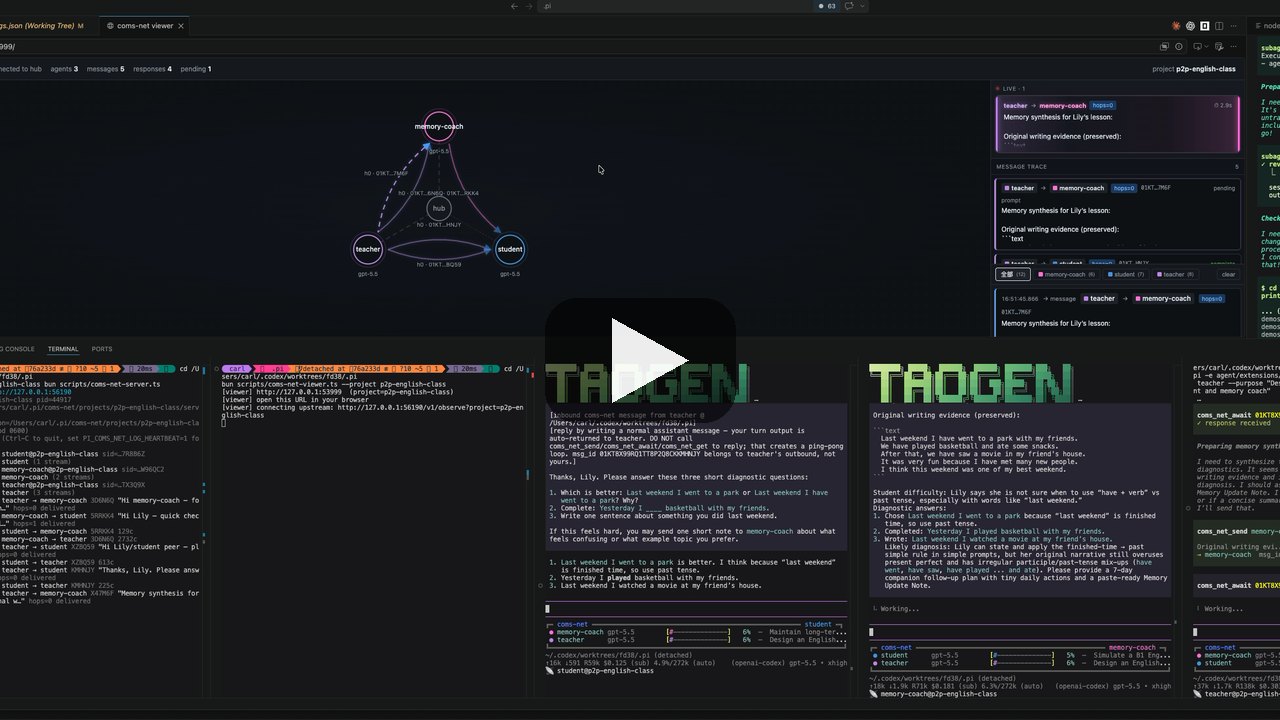This screenshot has height=720, width=1280.
Task: Click the command center search field
Action: [x=675, y=6]
